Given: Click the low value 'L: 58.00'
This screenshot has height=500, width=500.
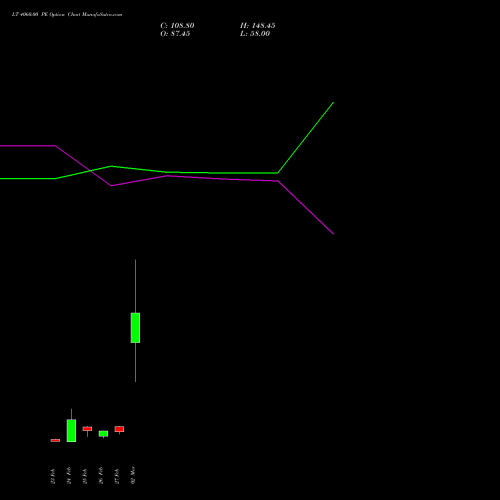Looking at the screenshot, I should (255, 34).
